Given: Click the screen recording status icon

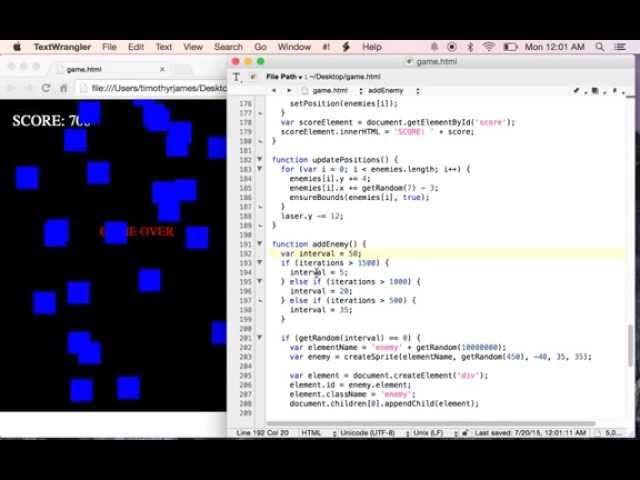Looking at the screenshot, I should (452, 47).
